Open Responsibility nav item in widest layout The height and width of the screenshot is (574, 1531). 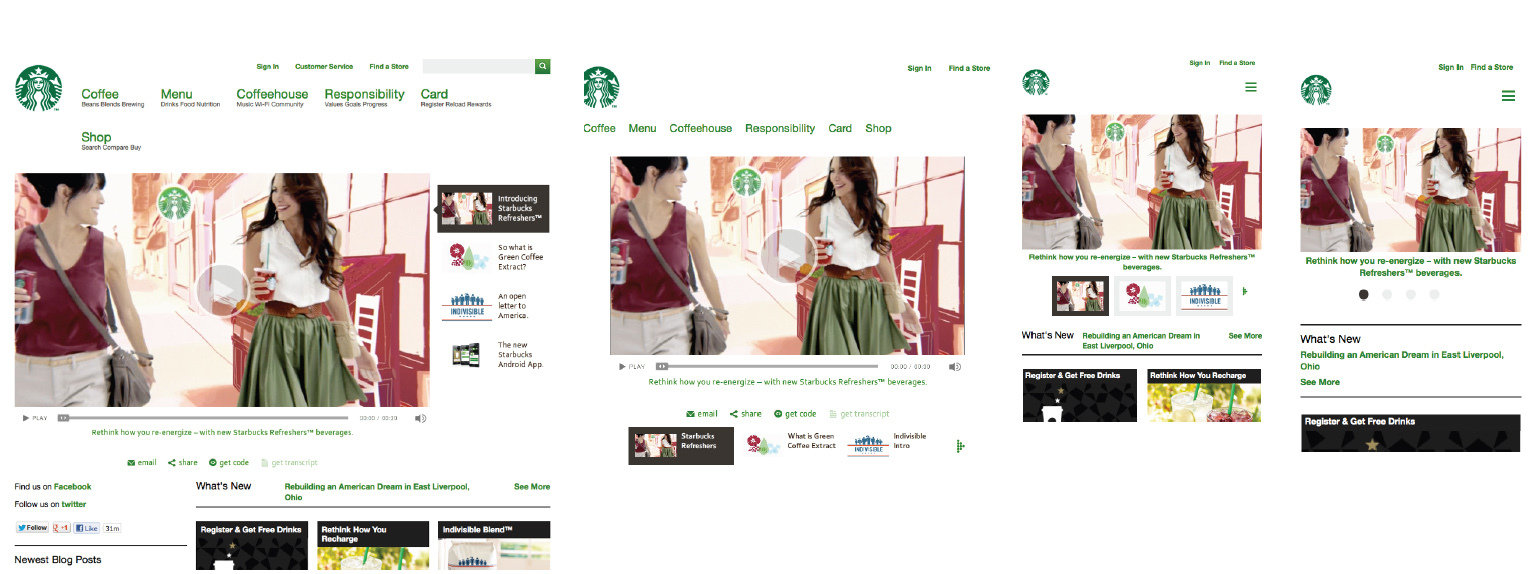364,94
